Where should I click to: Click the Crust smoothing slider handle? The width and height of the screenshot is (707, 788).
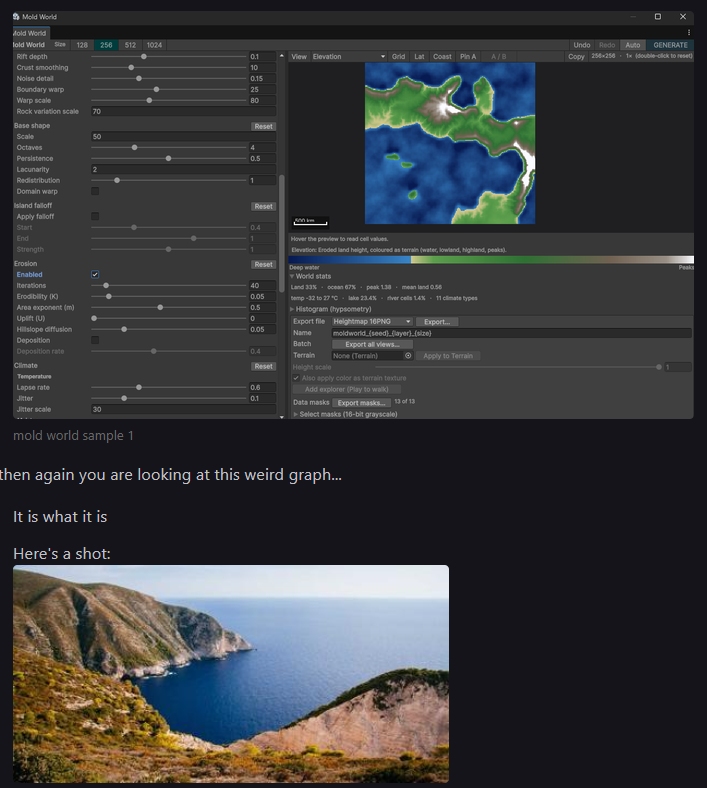(131, 67)
